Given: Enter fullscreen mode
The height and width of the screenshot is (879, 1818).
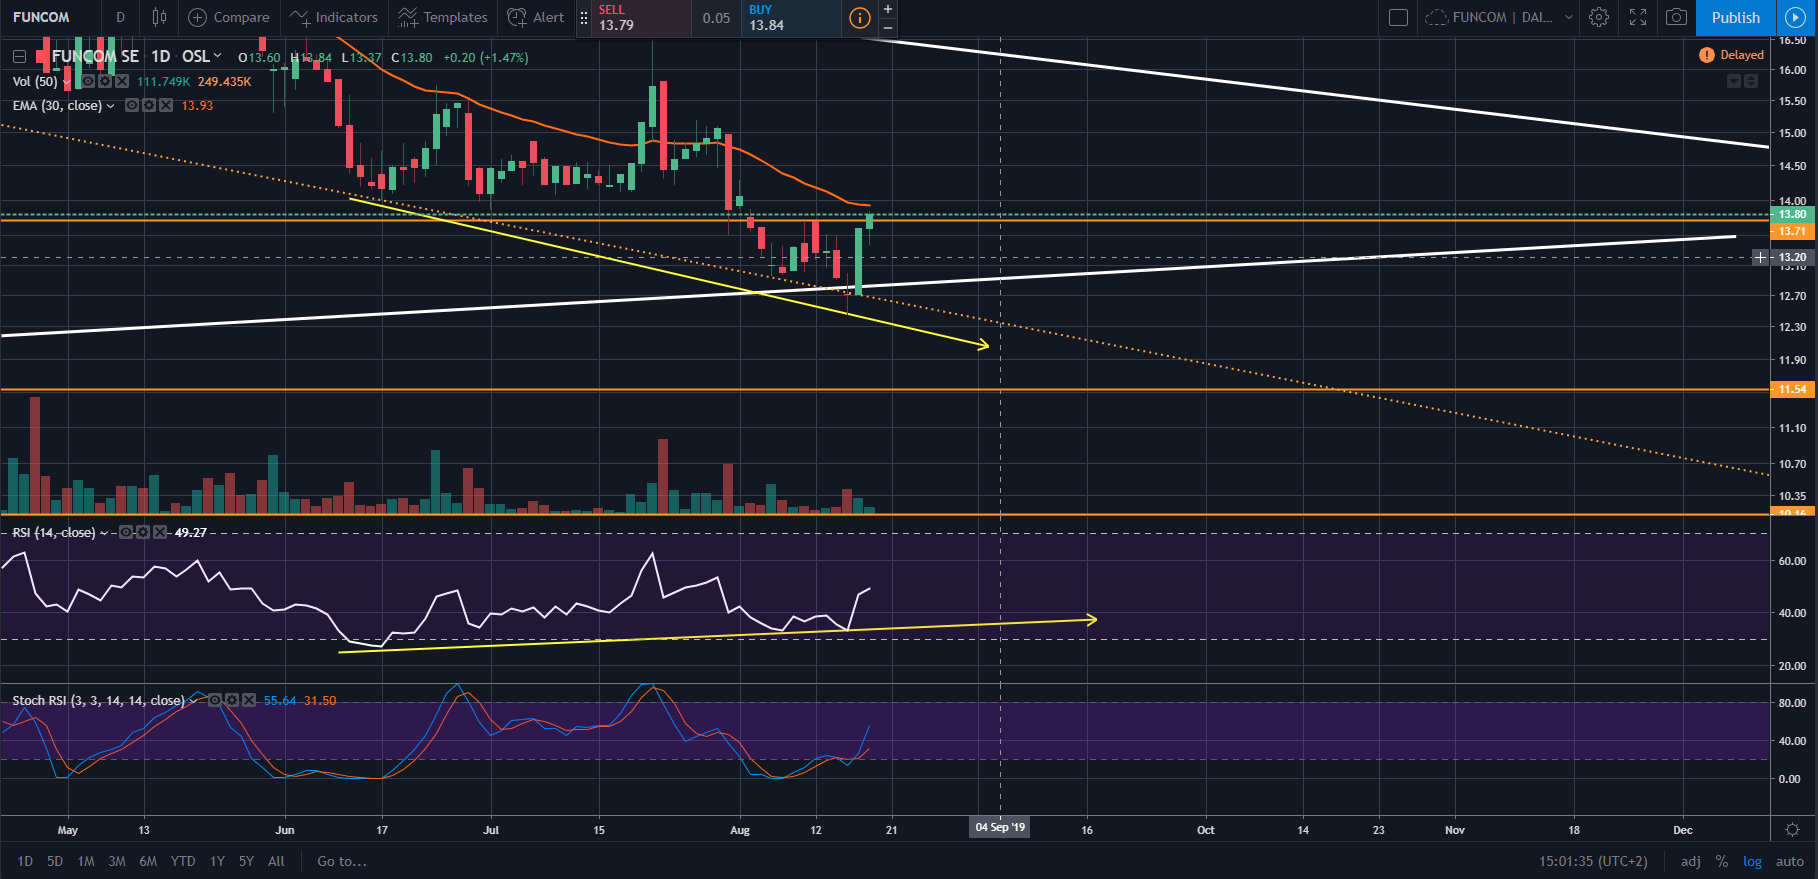Looking at the screenshot, I should pyautogui.click(x=1638, y=17).
